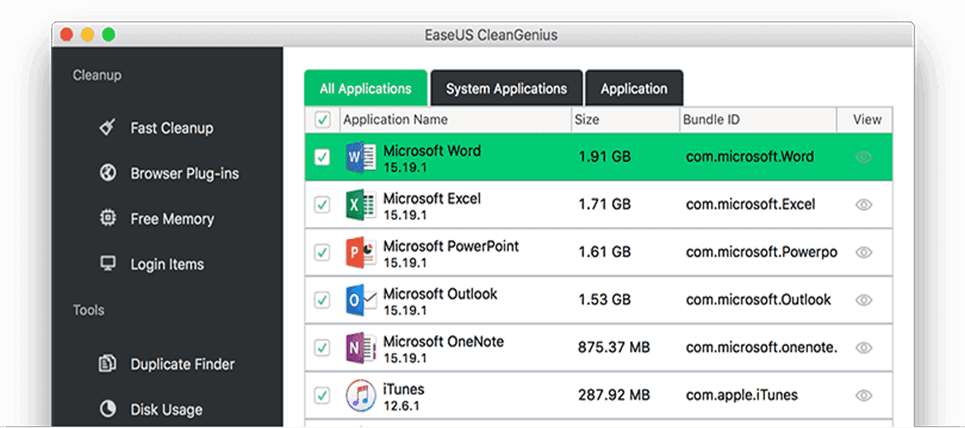Uncheck the Microsoft Word checkbox

tap(322, 157)
